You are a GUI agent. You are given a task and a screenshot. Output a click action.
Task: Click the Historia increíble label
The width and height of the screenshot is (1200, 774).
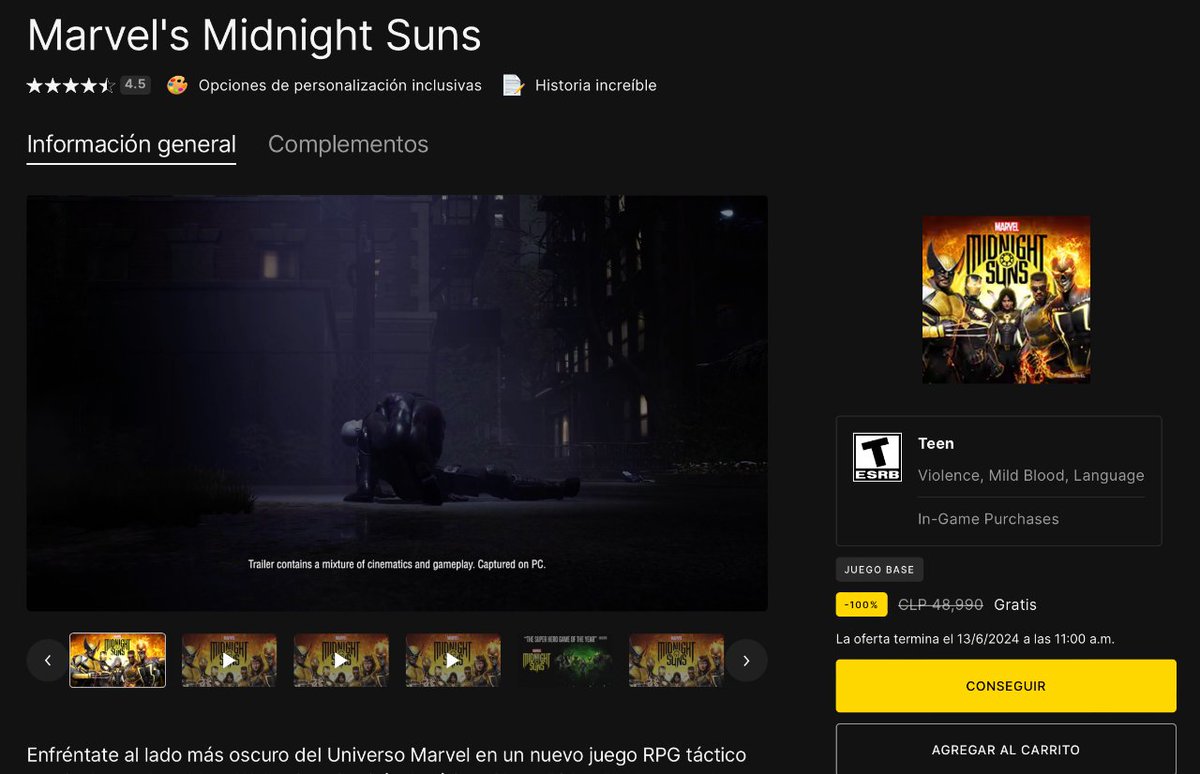(596, 86)
